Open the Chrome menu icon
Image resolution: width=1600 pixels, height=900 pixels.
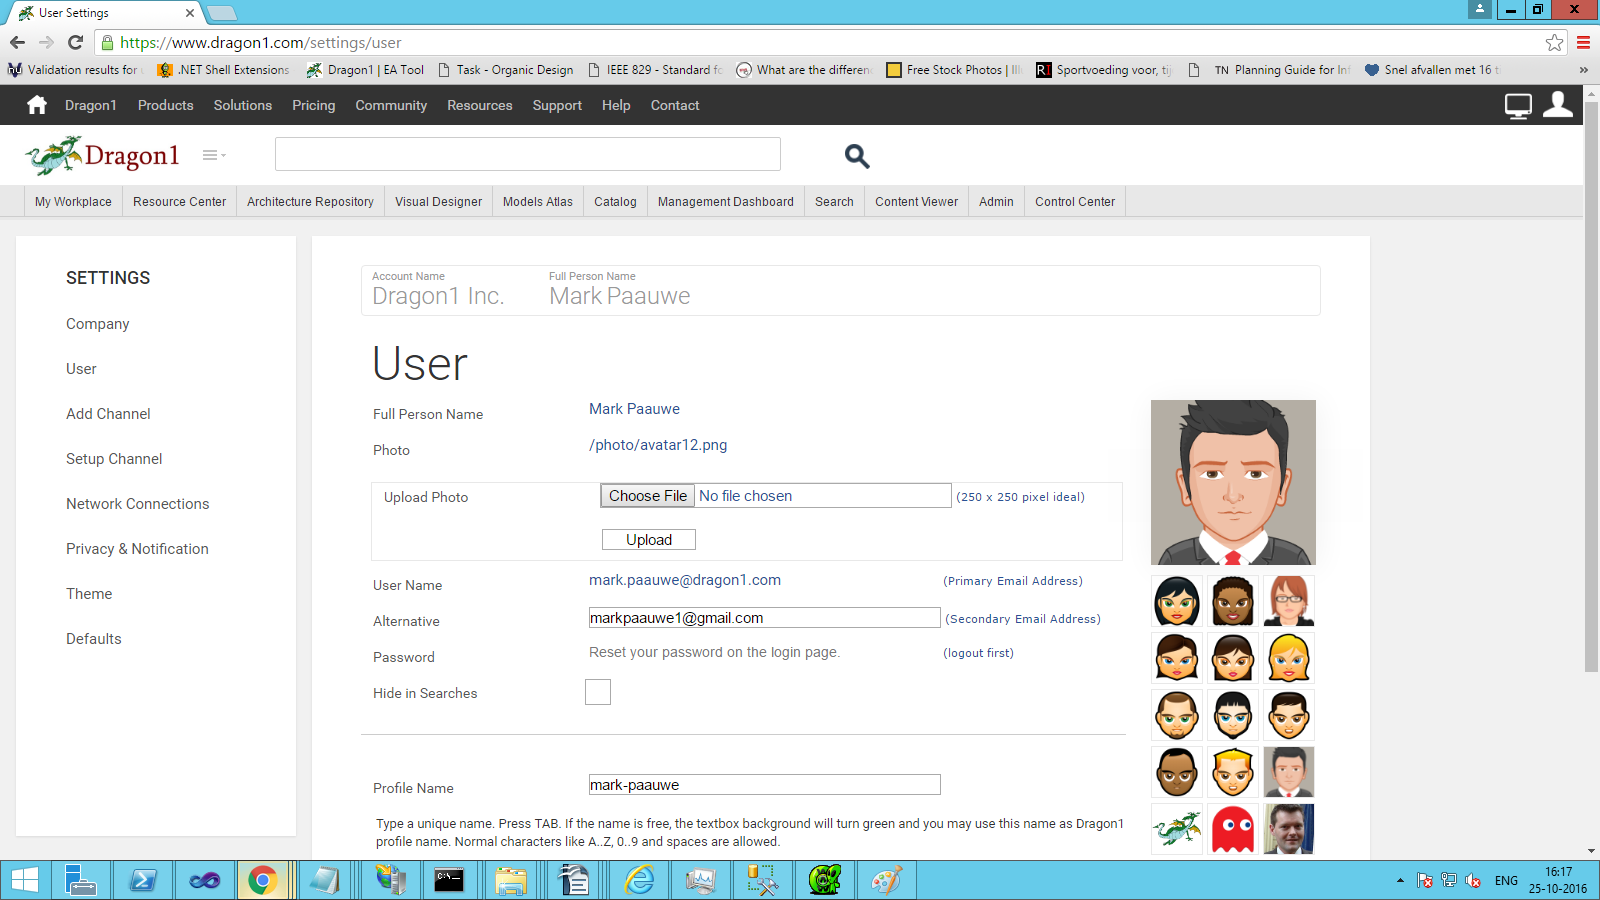[x=1583, y=43]
